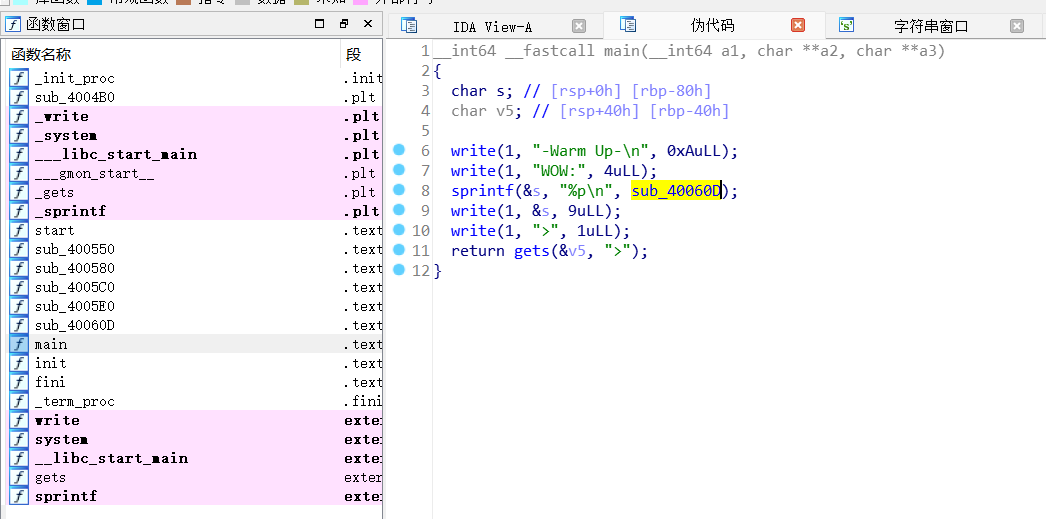Click pseudocode tab icon
This screenshot has height=519, width=1046.
coord(627,25)
